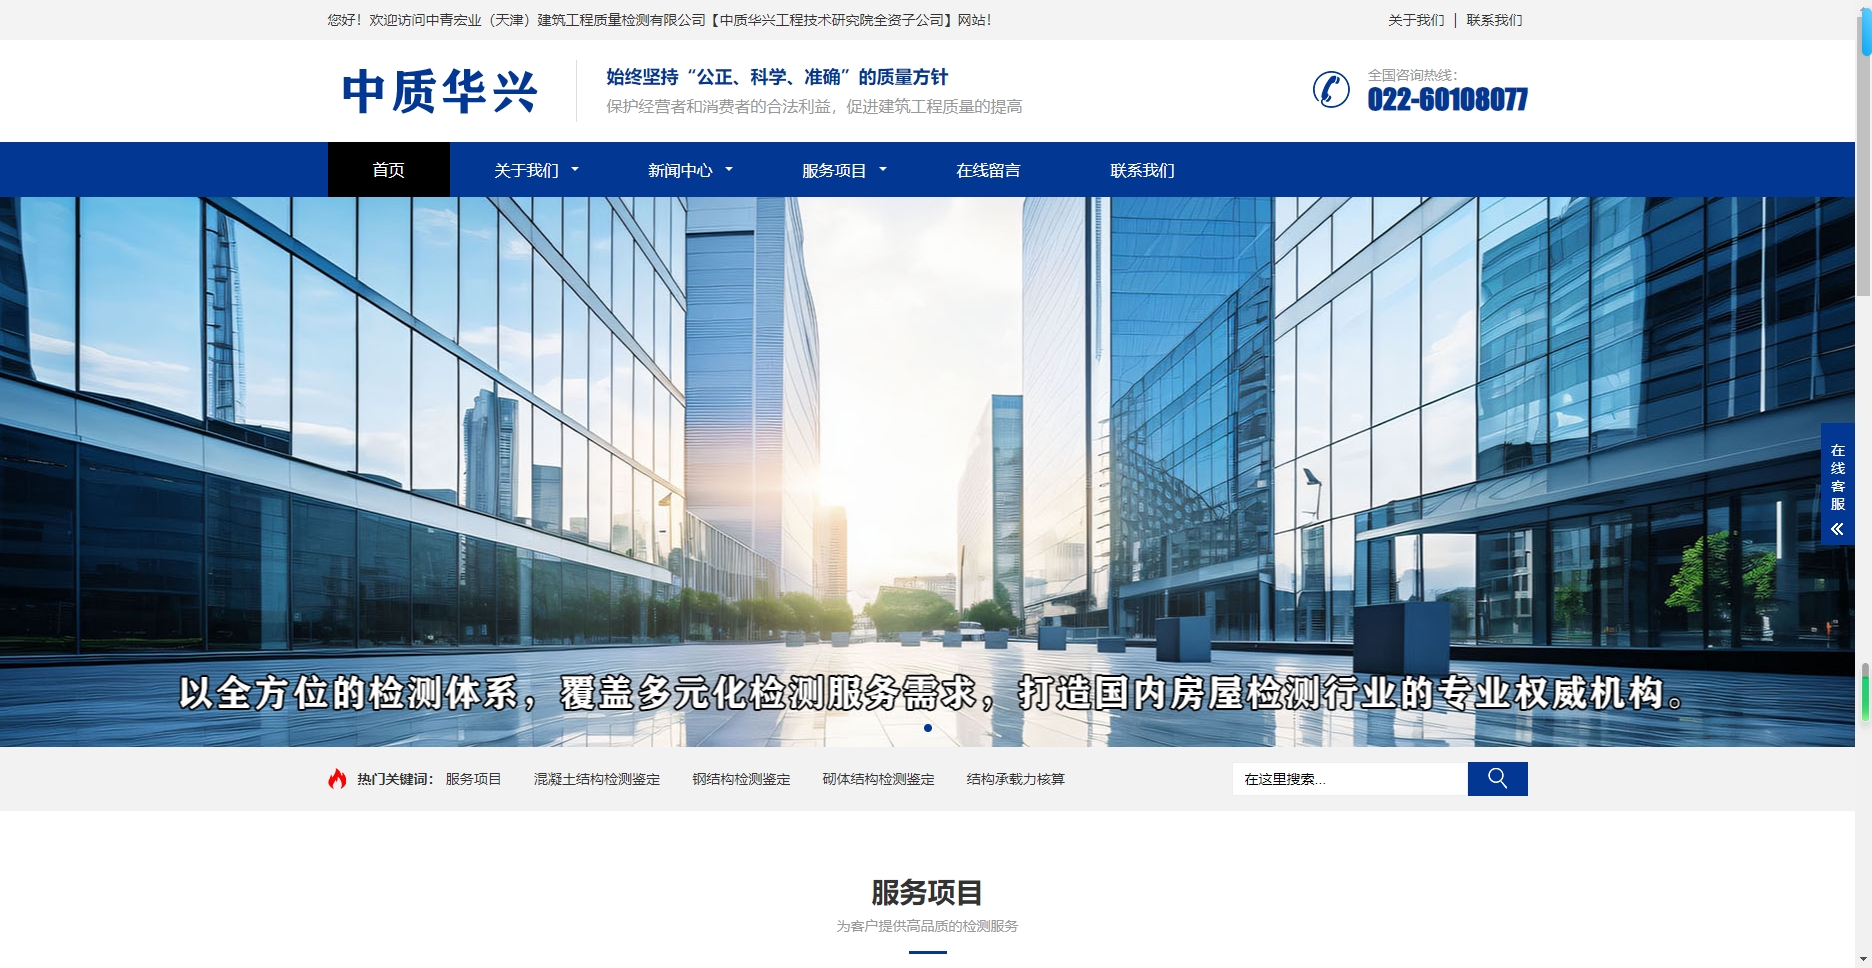
Task: Expand the 关于我们 dropdown arrow
Action: [575, 170]
